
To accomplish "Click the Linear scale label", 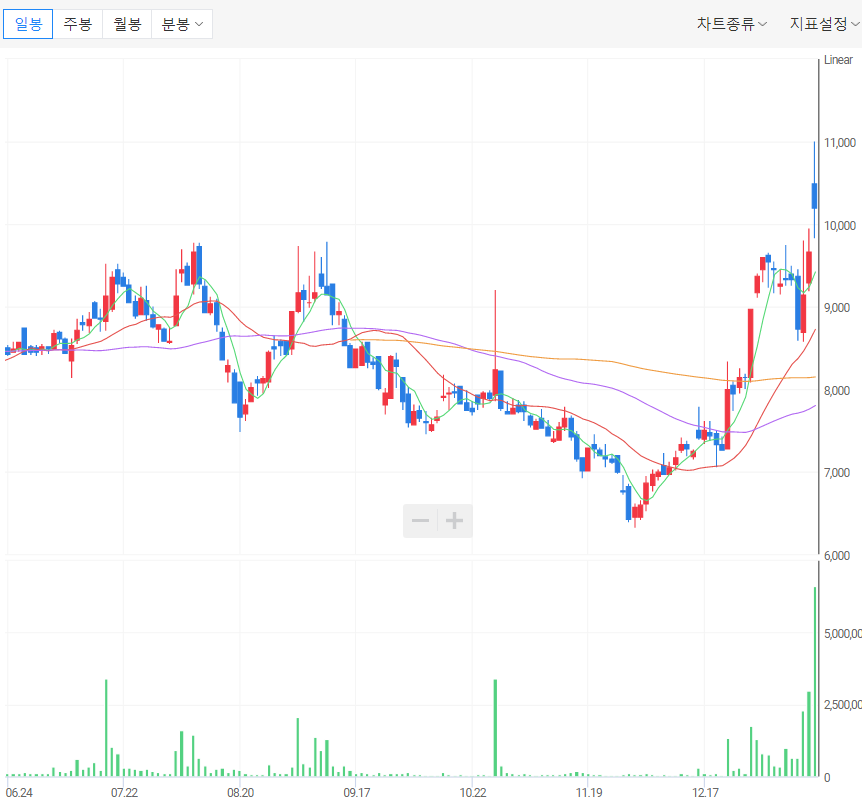I will pyautogui.click(x=838, y=60).
